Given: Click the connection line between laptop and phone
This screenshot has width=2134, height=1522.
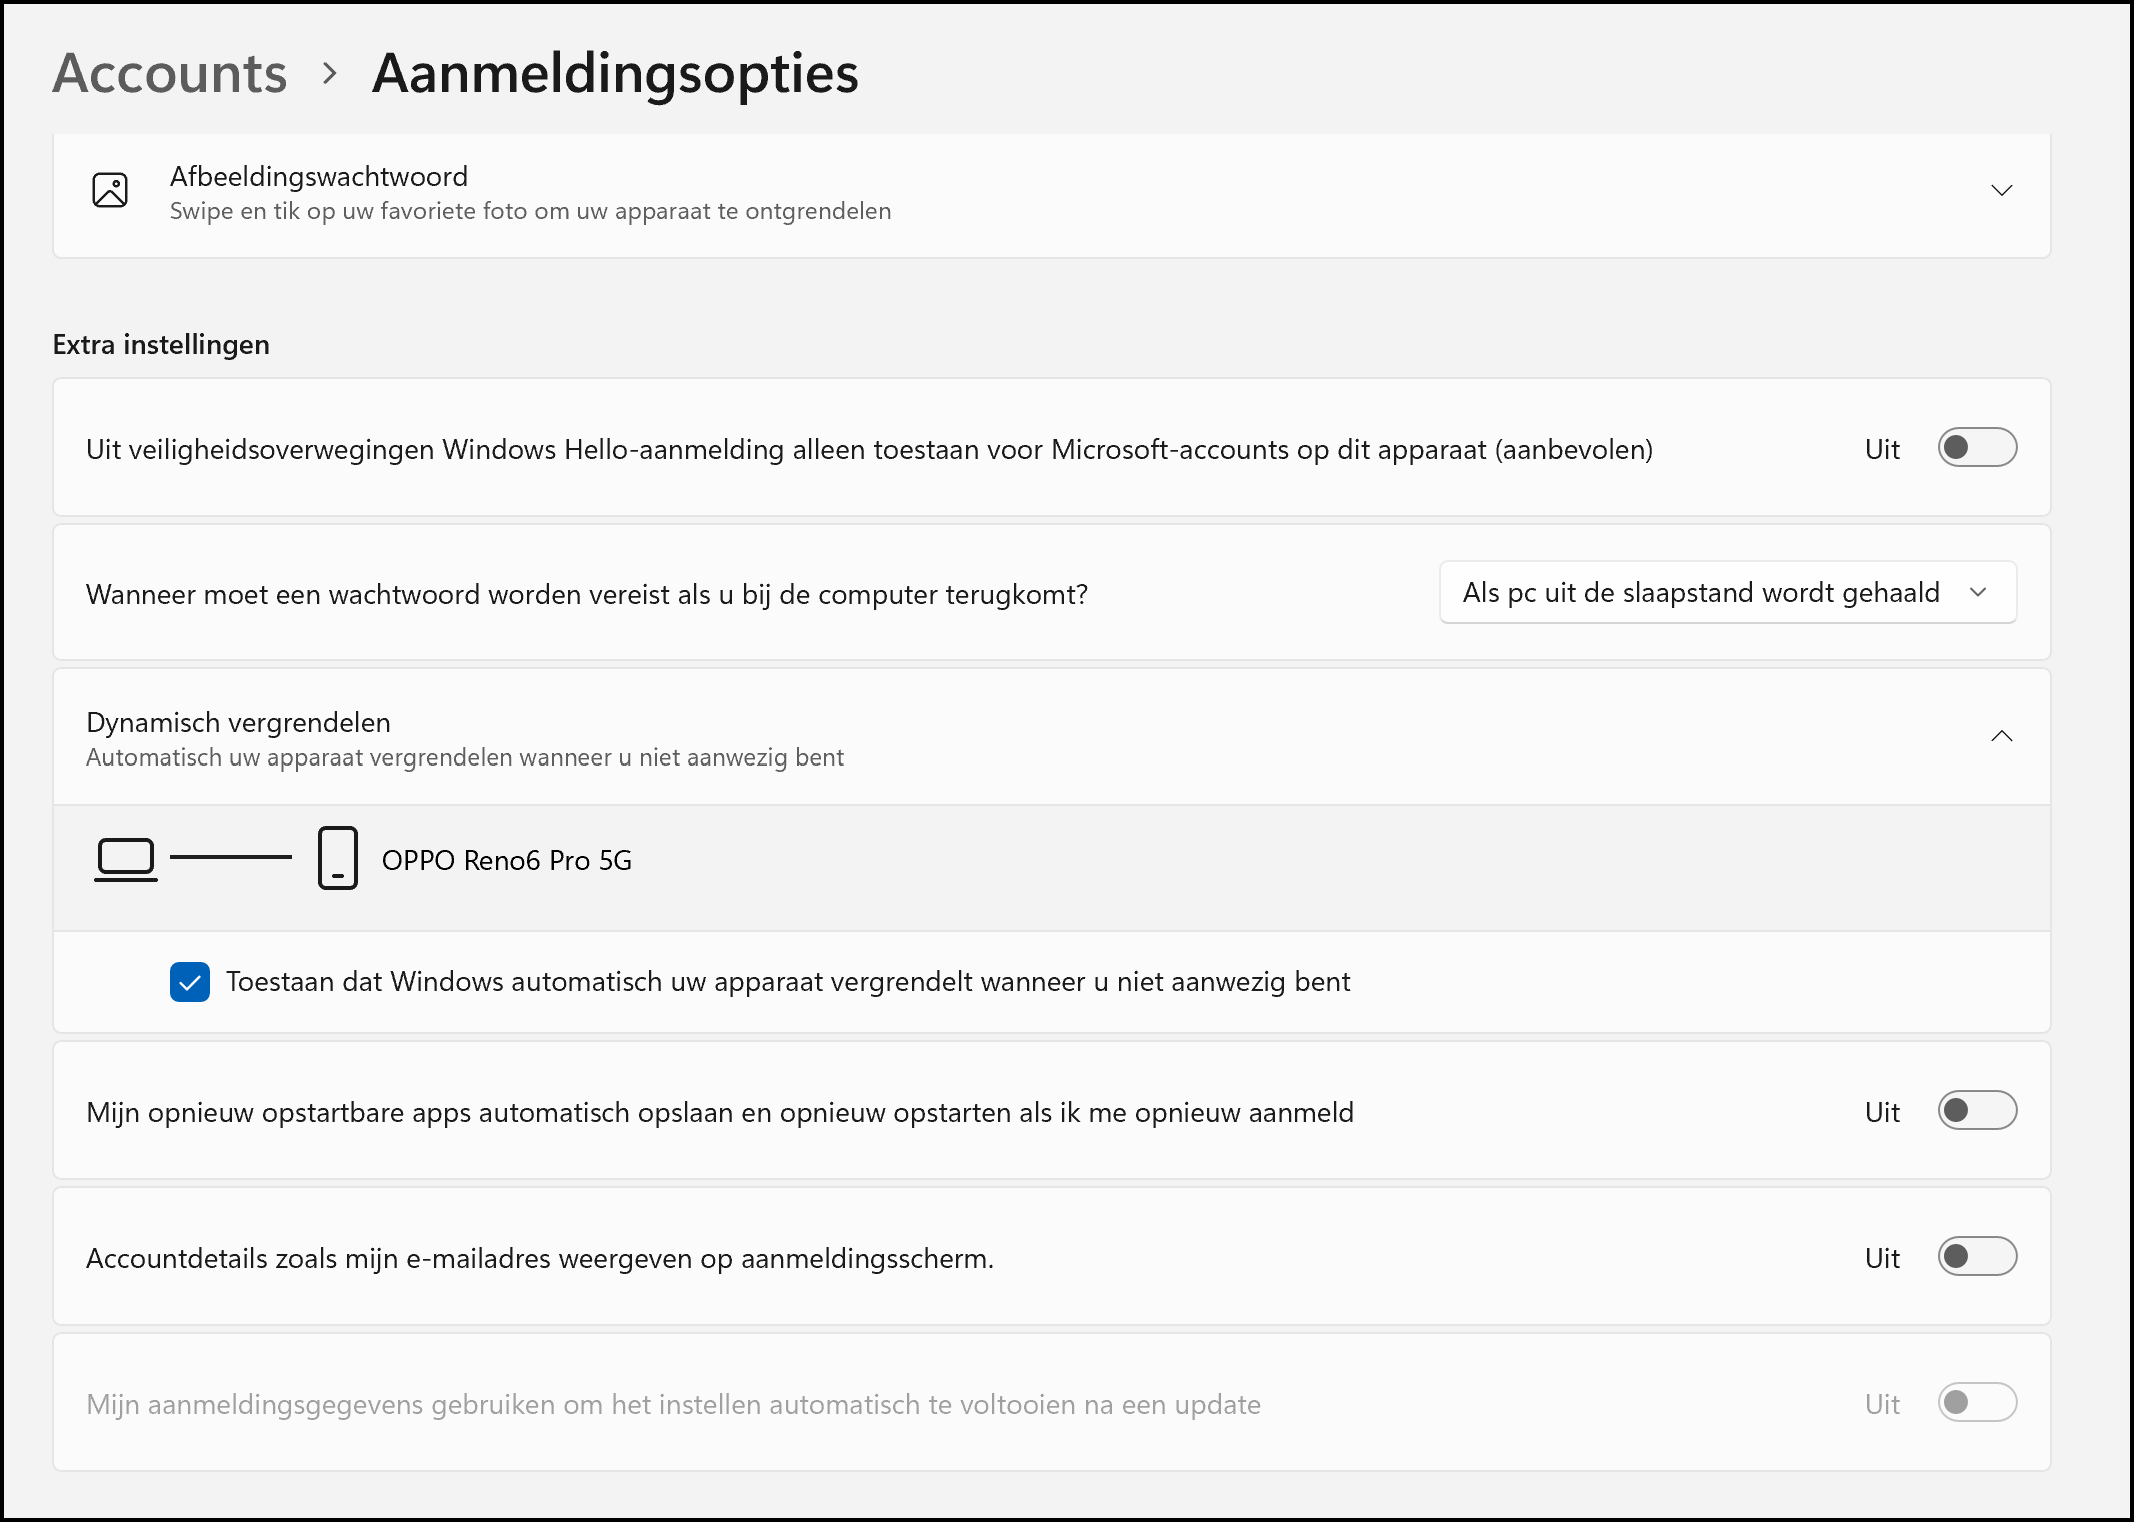Looking at the screenshot, I should coord(231,857).
